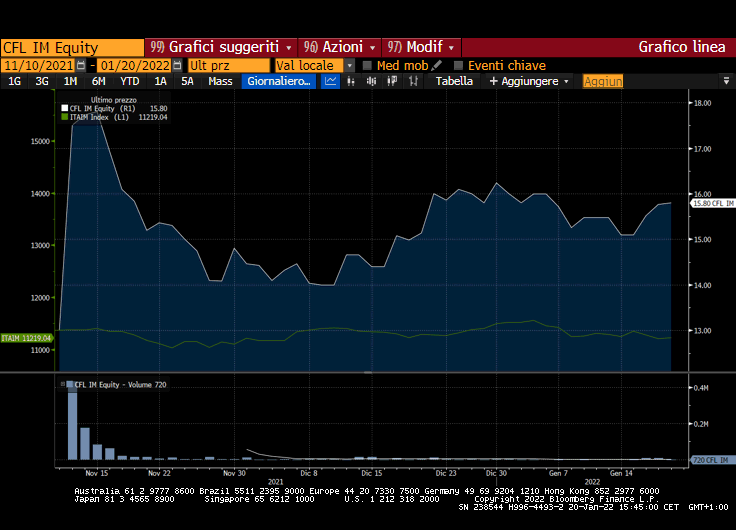Enable the Med mob checkbox

(367, 65)
